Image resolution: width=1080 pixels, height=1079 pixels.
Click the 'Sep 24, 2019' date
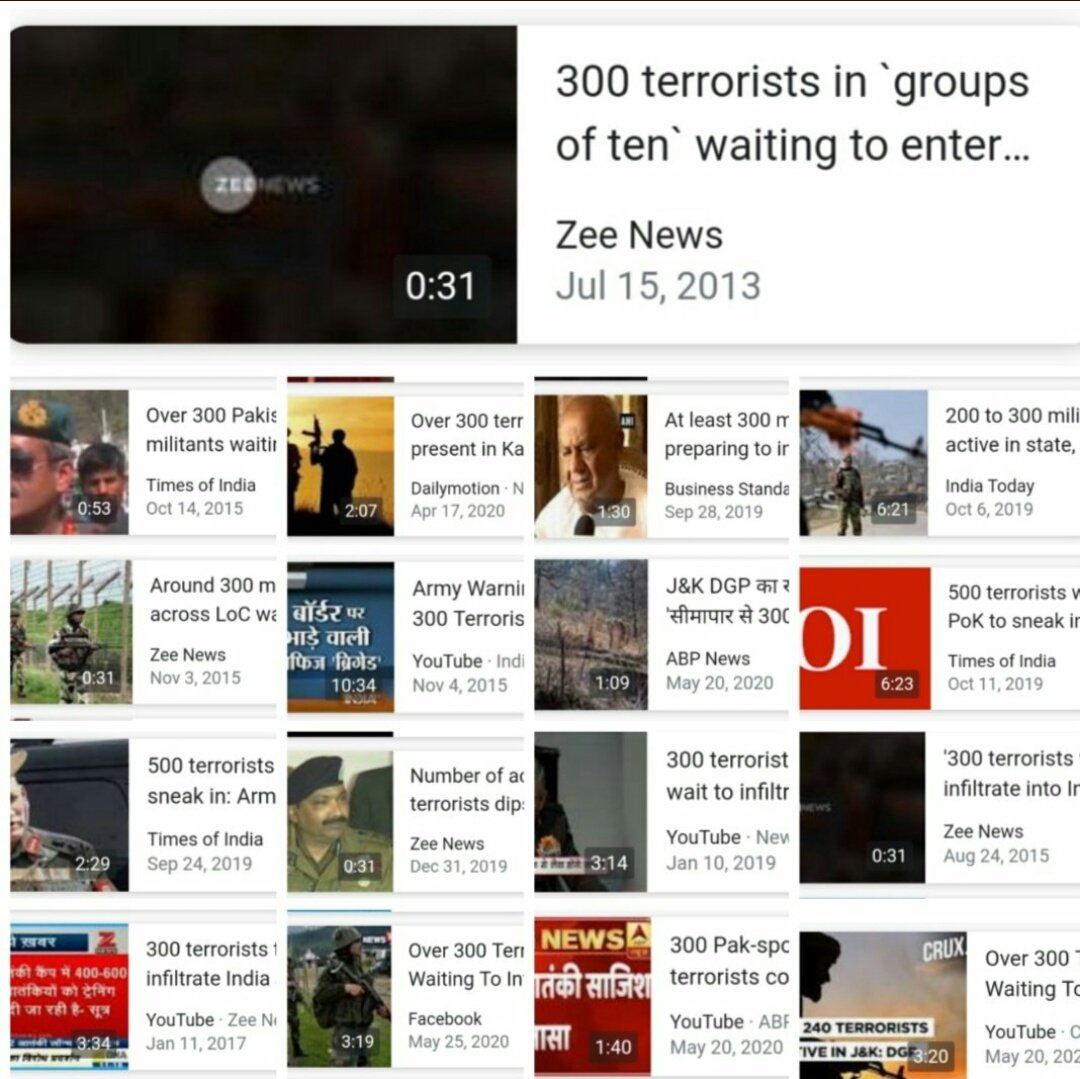pos(199,863)
